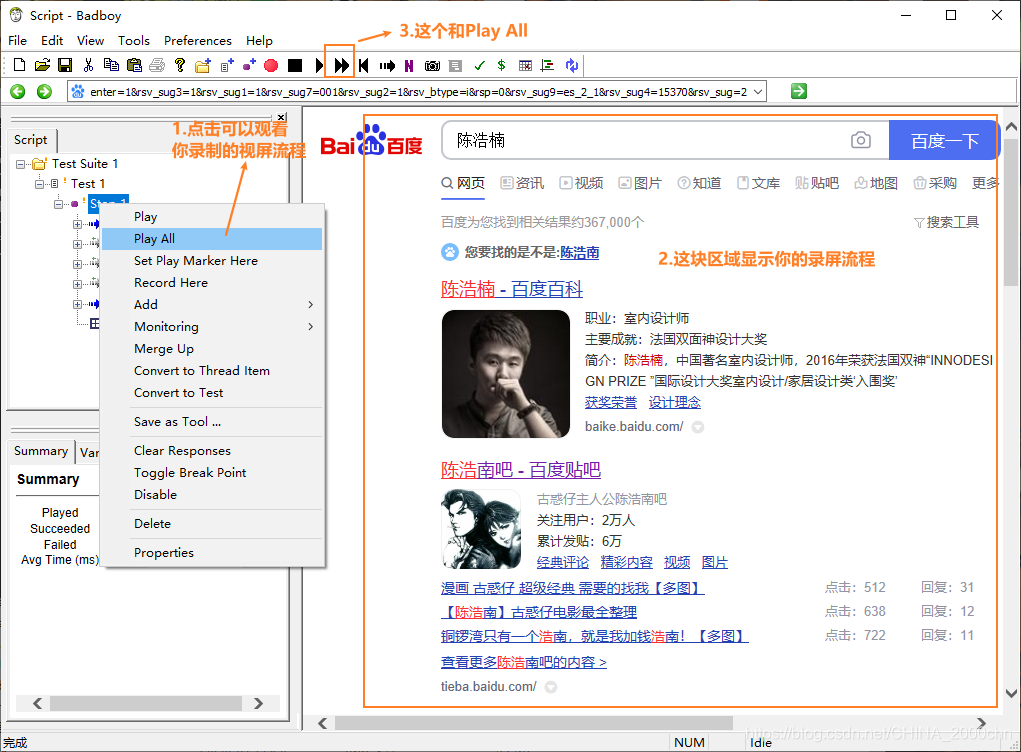Image resolution: width=1021 pixels, height=752 pixels.
Task: Open the 视频 tab on Baidu
Action: 581,184
